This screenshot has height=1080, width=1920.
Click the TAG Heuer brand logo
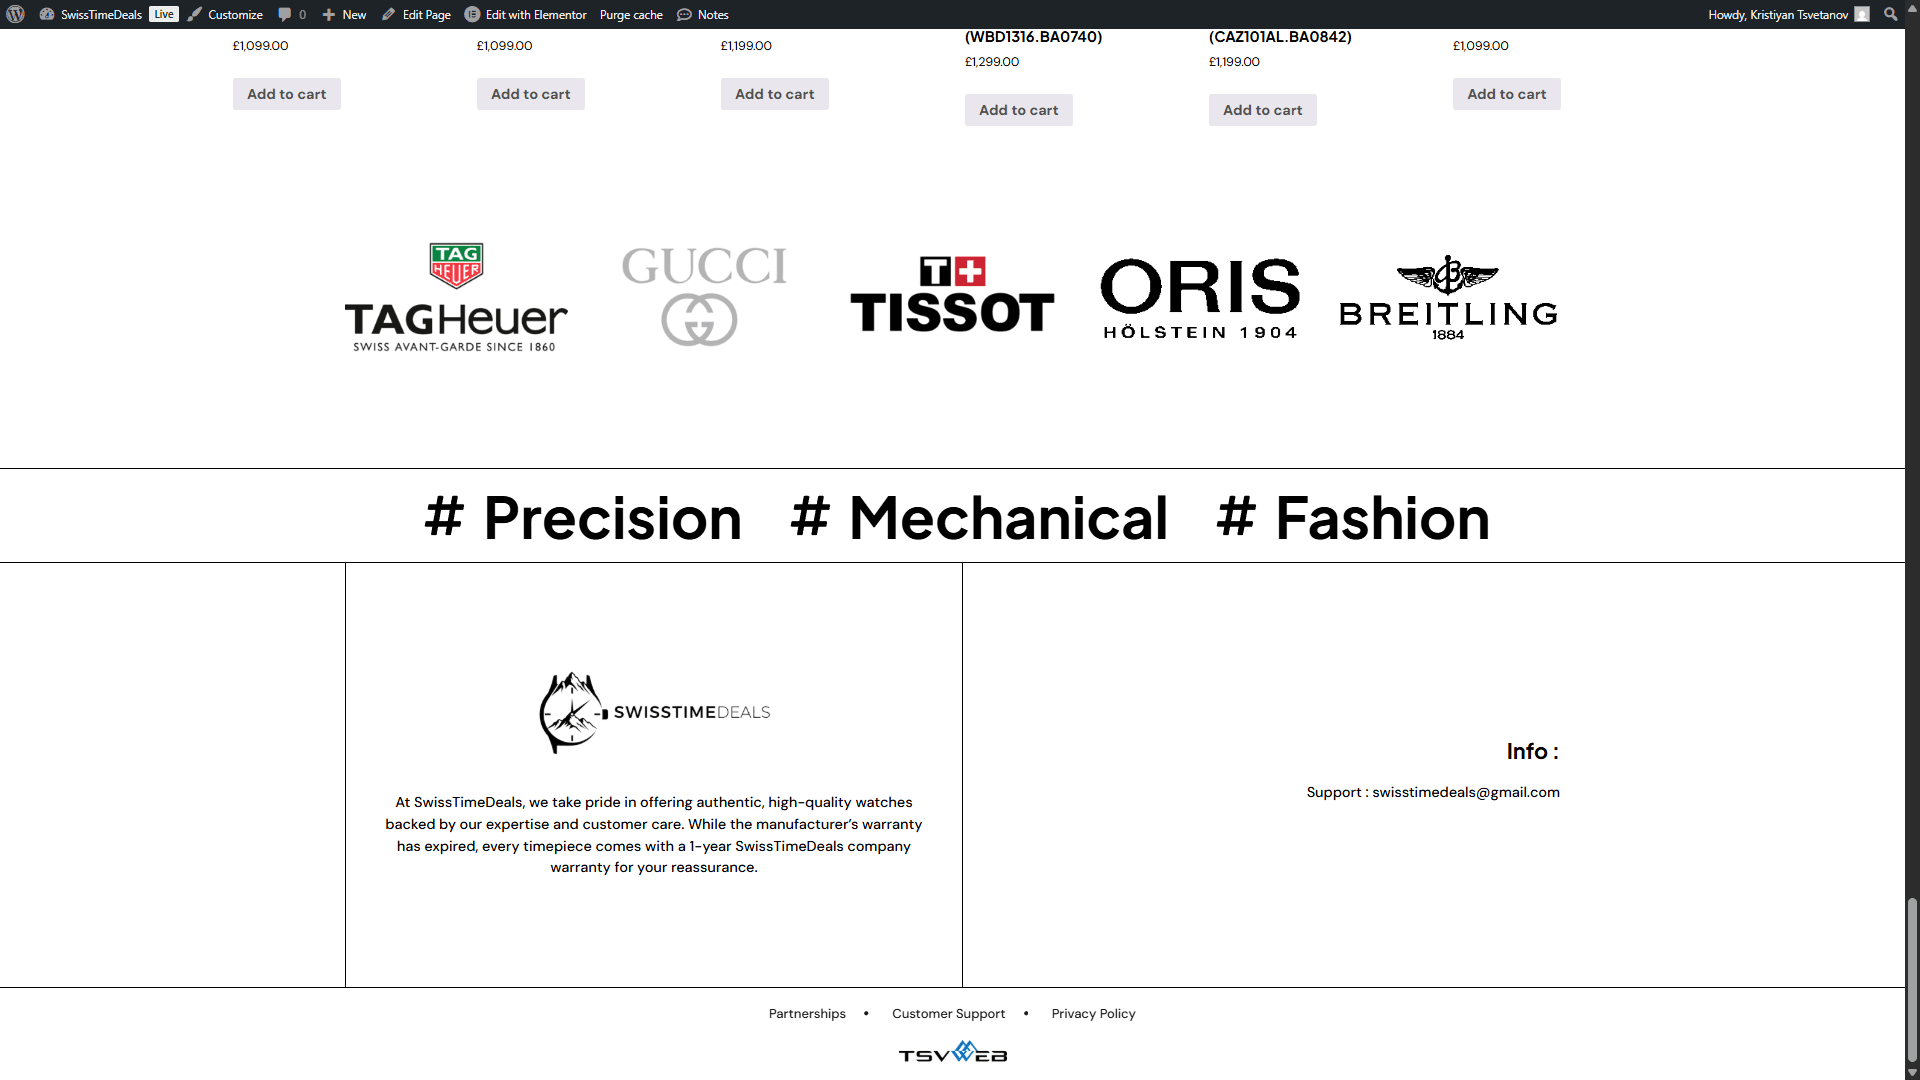pos(456,297)
